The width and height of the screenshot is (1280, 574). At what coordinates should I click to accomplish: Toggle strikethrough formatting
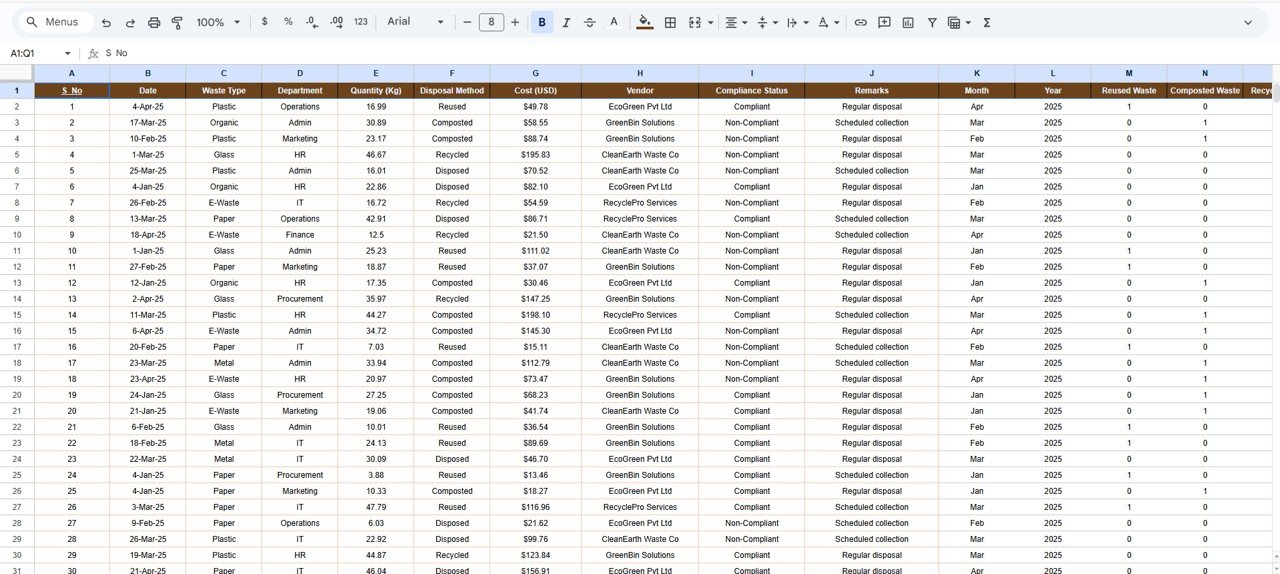590,22
